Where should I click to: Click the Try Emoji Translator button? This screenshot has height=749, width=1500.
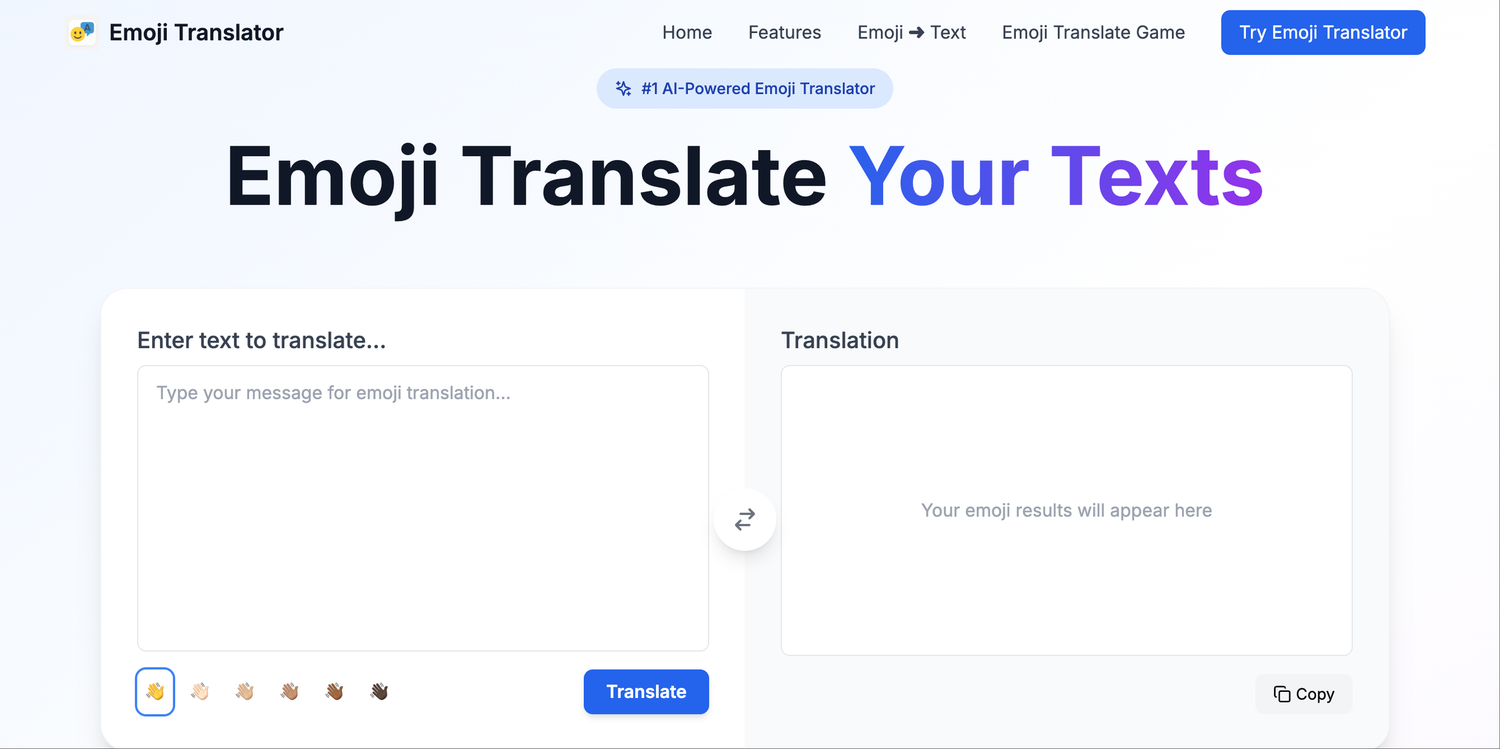pos(1322,32)
